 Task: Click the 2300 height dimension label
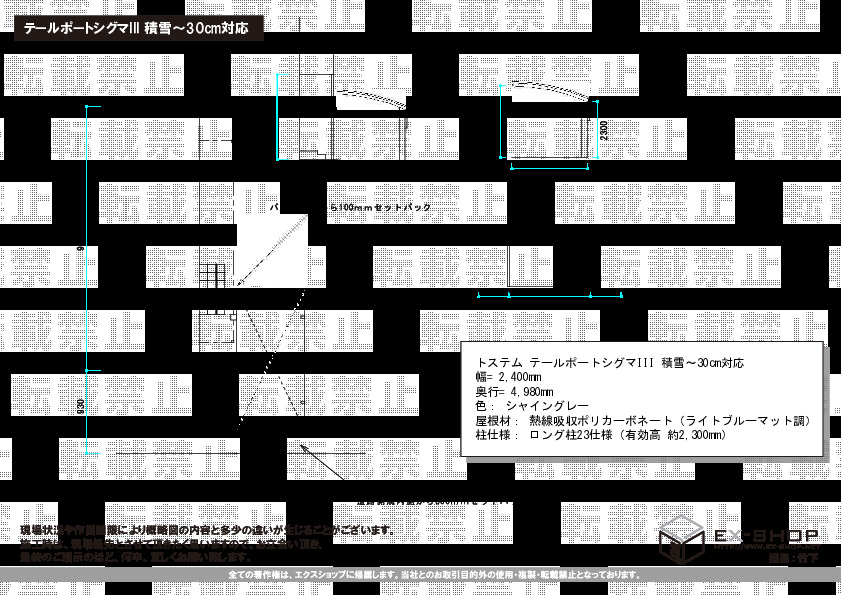click(604, 130)
